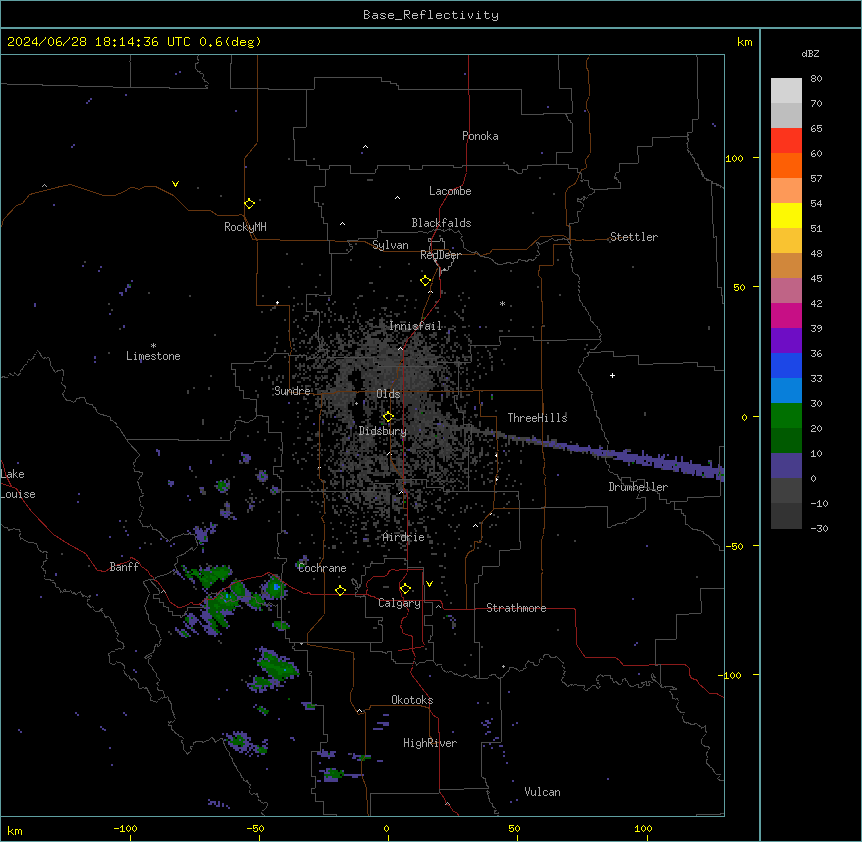Image resolution: width=862 pixels, height=842 pixels.
Task: Select the blue 36-33 dBZ legend swatch
Action: coord(786,365)
